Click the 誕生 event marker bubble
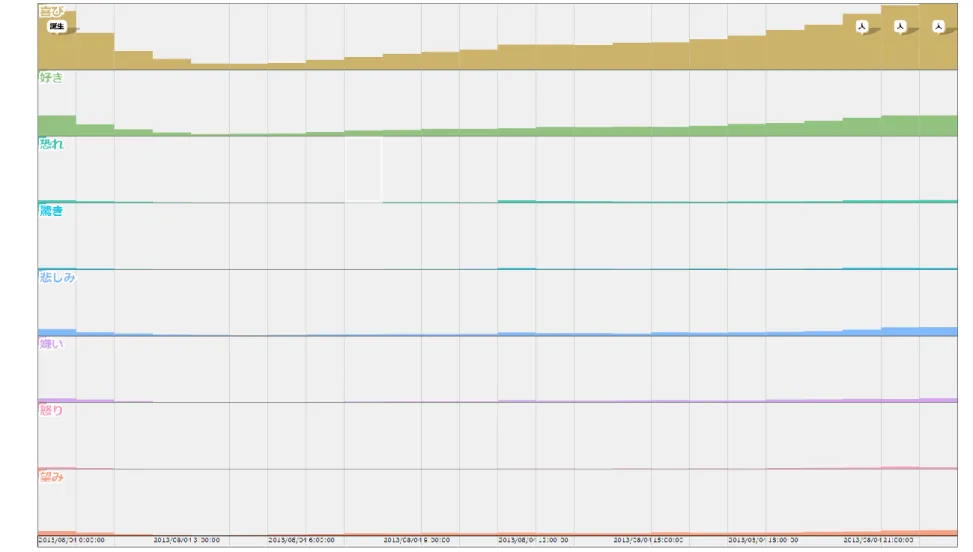 [56, 26]
